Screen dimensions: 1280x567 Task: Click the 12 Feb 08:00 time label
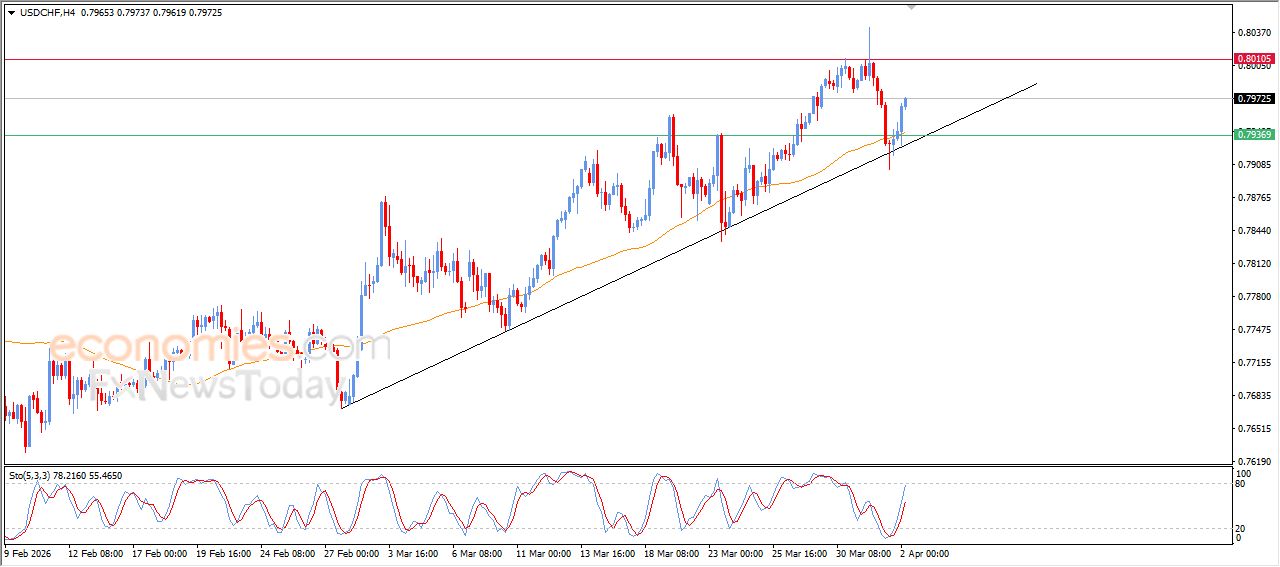(96, 553)
